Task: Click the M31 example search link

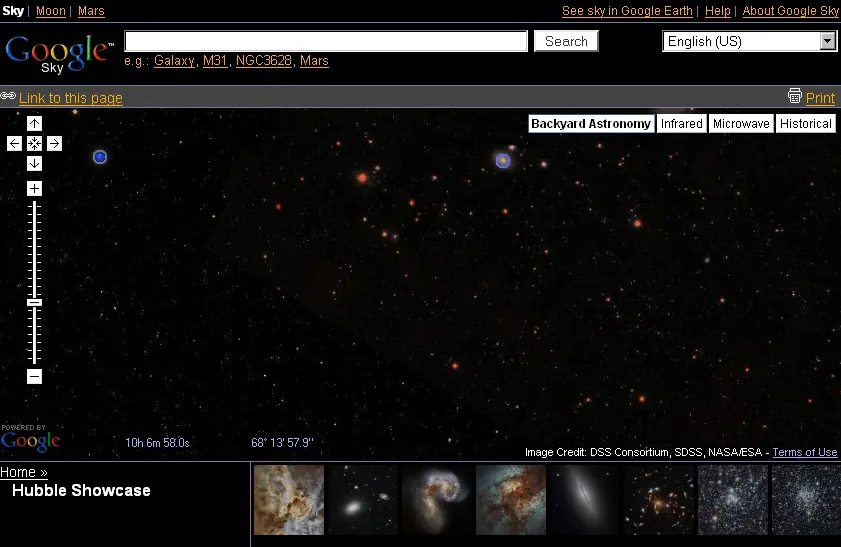Action: tap(215, 61)
